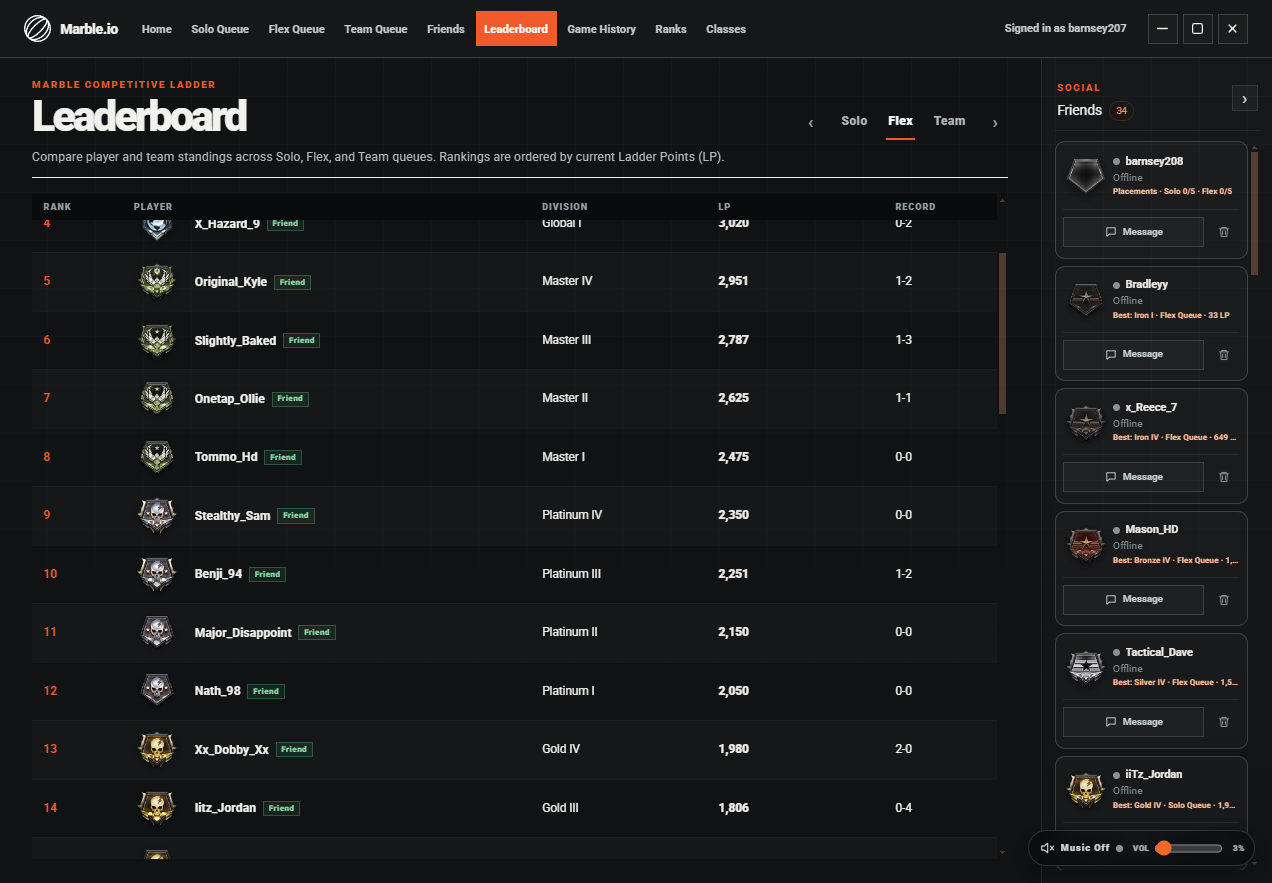Click the Player column header

(x=153, y=207)
